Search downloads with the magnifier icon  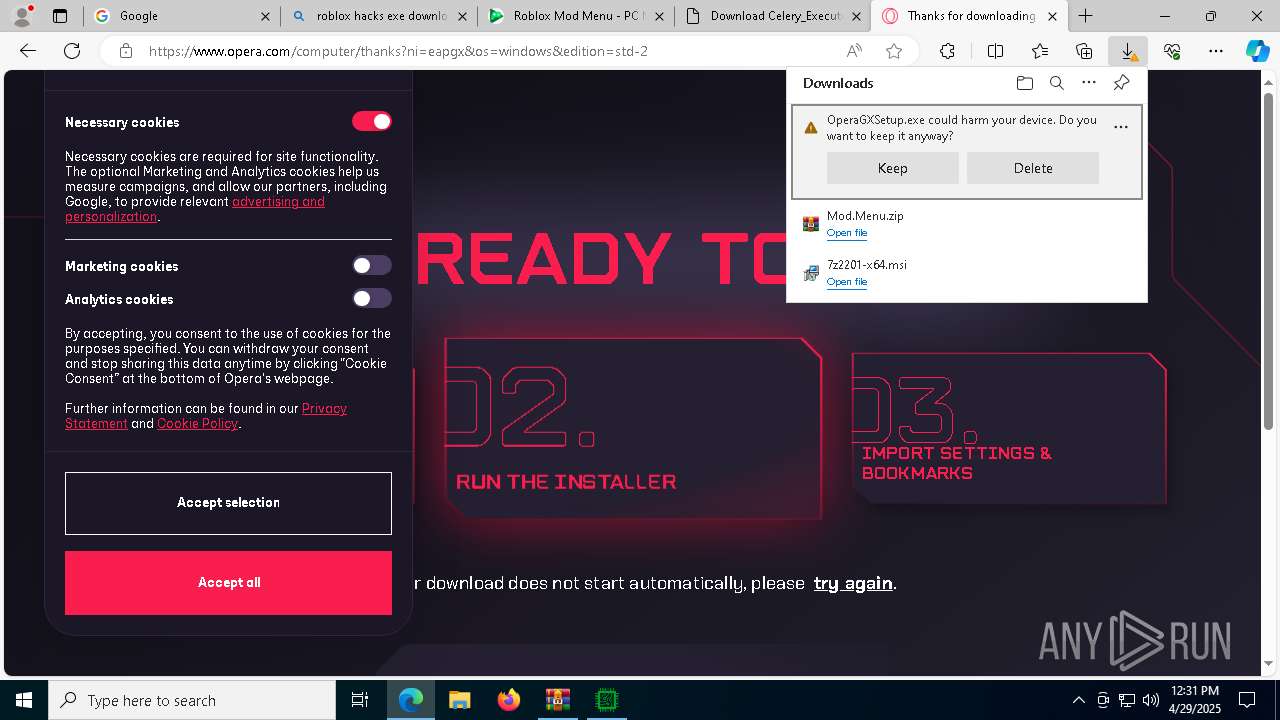point(1056,83)
